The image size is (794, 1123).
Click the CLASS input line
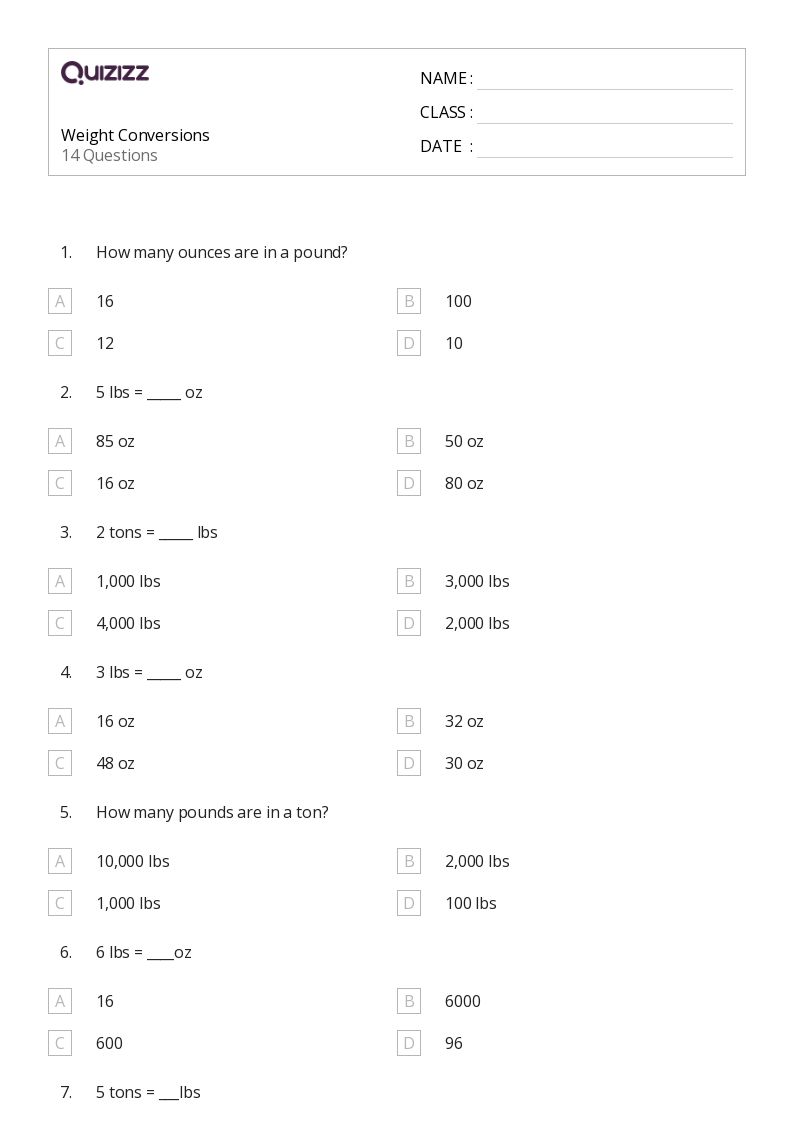click(605, 112)
